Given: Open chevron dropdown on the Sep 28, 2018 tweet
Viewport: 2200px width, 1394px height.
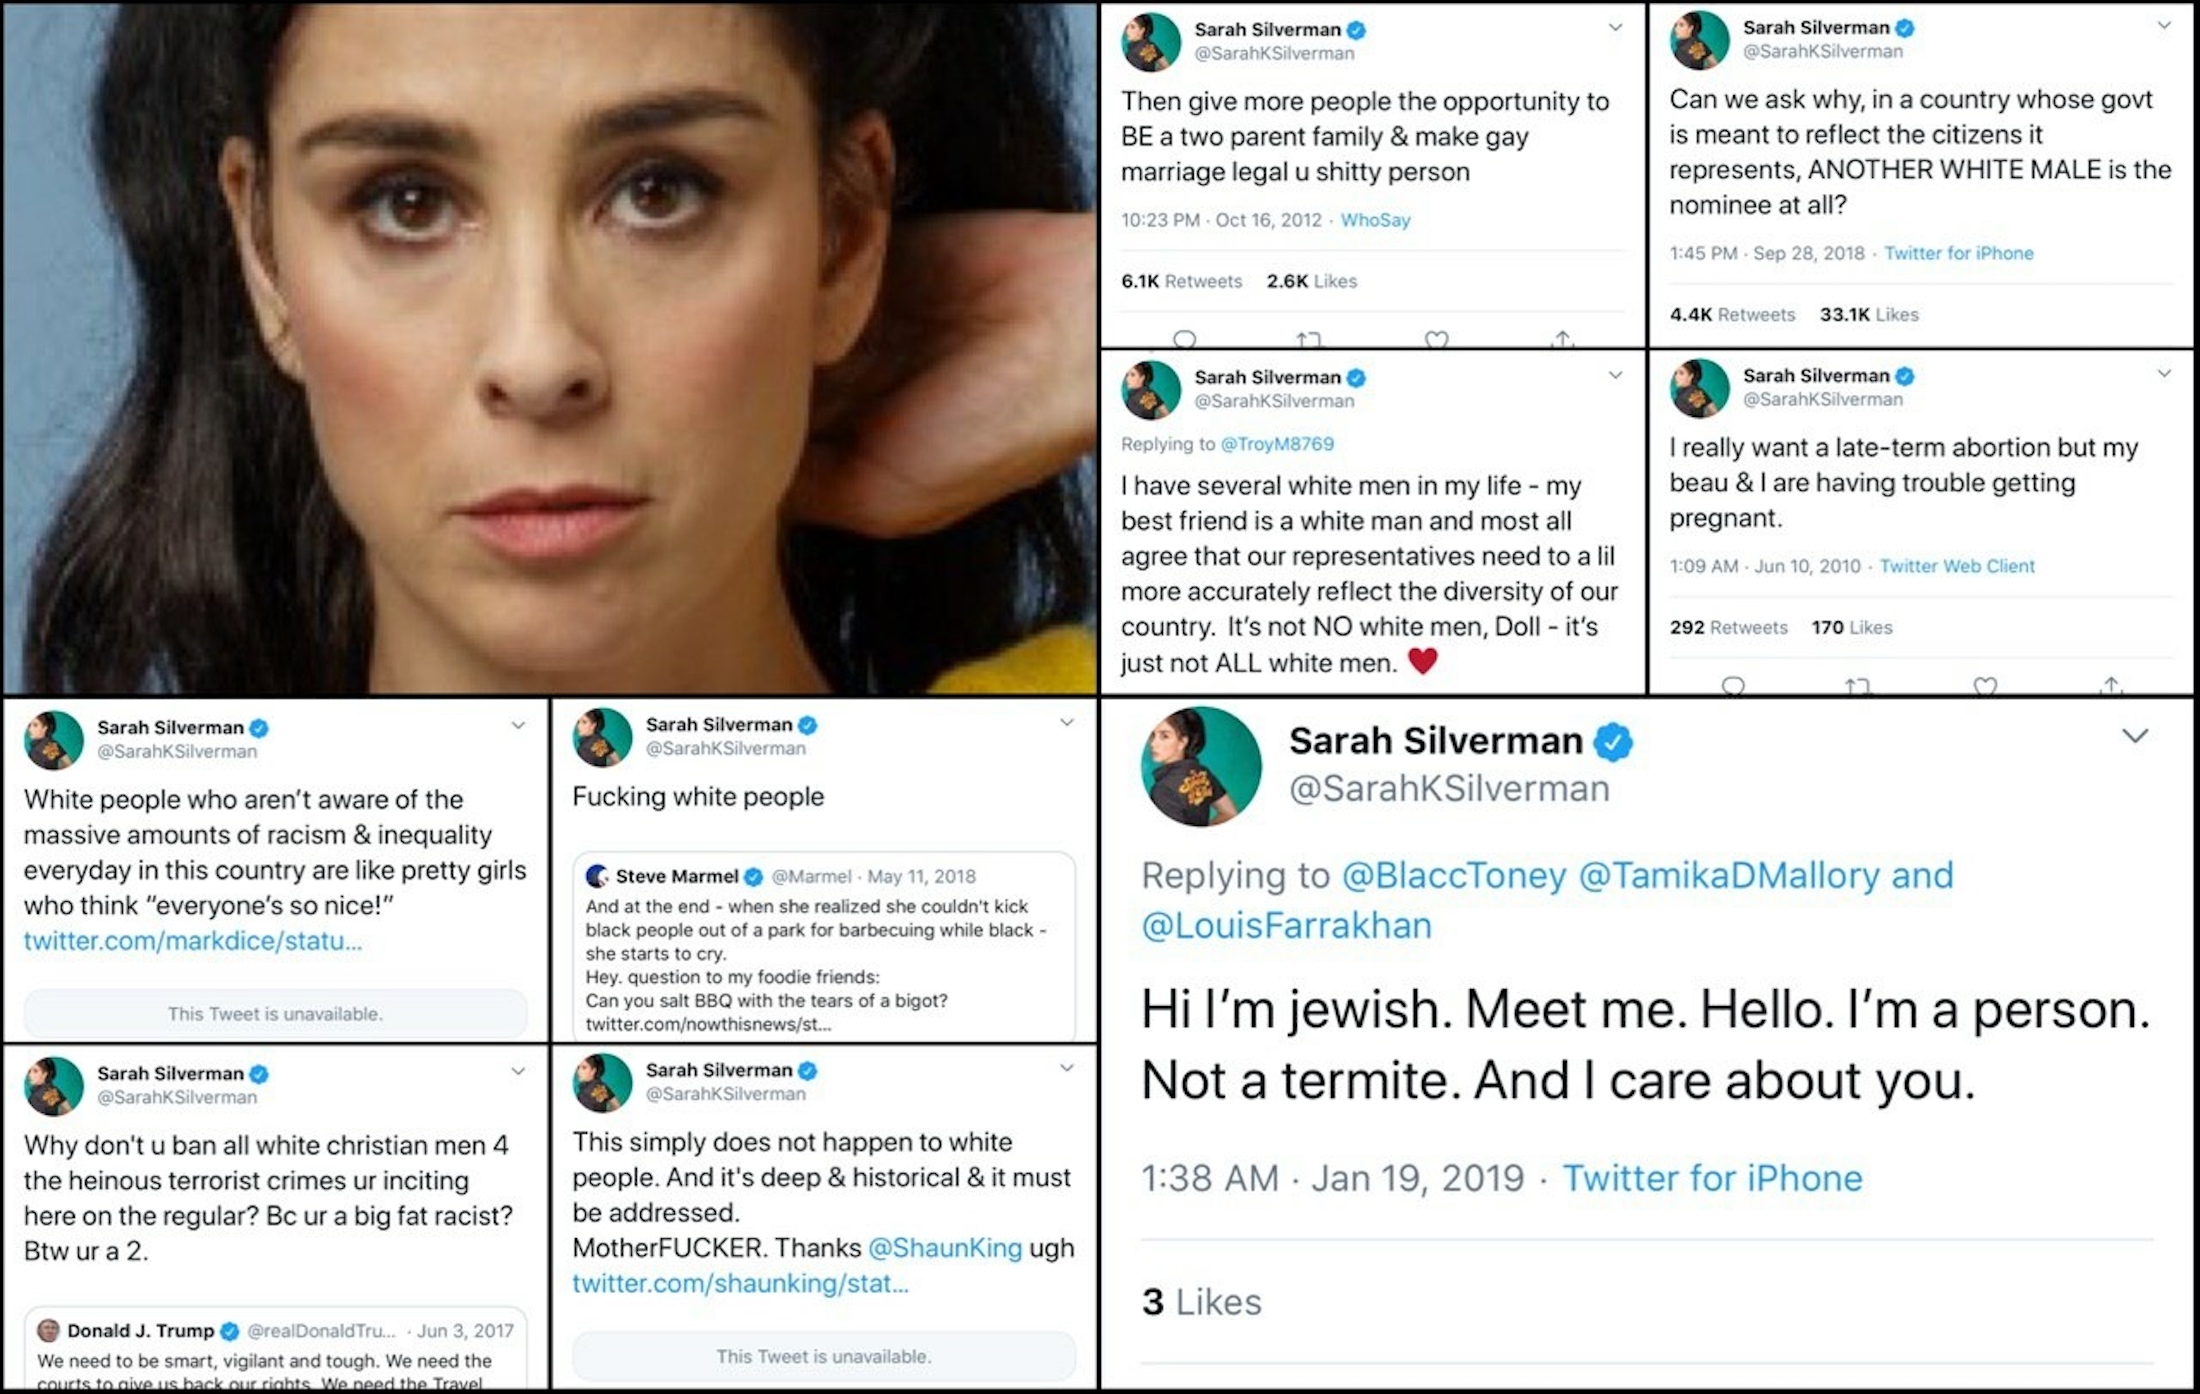Looking at the screenshot, I should [2164, 26].
